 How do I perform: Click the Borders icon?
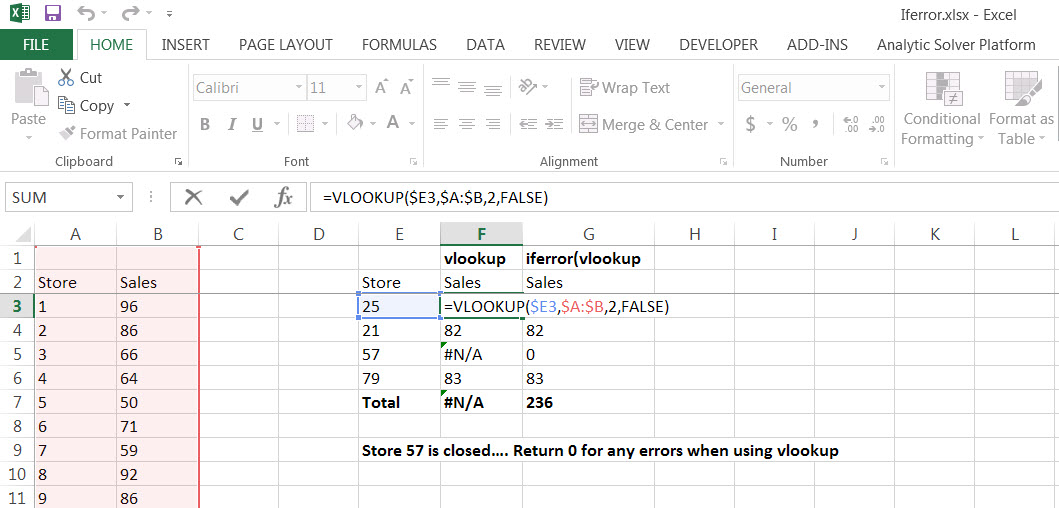[x=306, y=124]
